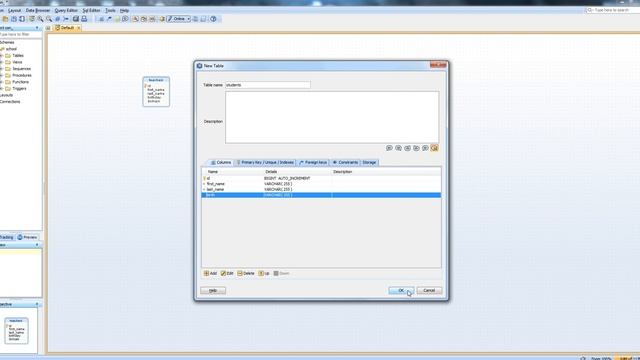Close the Default layout tab
640x360 pixels.
click(78, 28)
